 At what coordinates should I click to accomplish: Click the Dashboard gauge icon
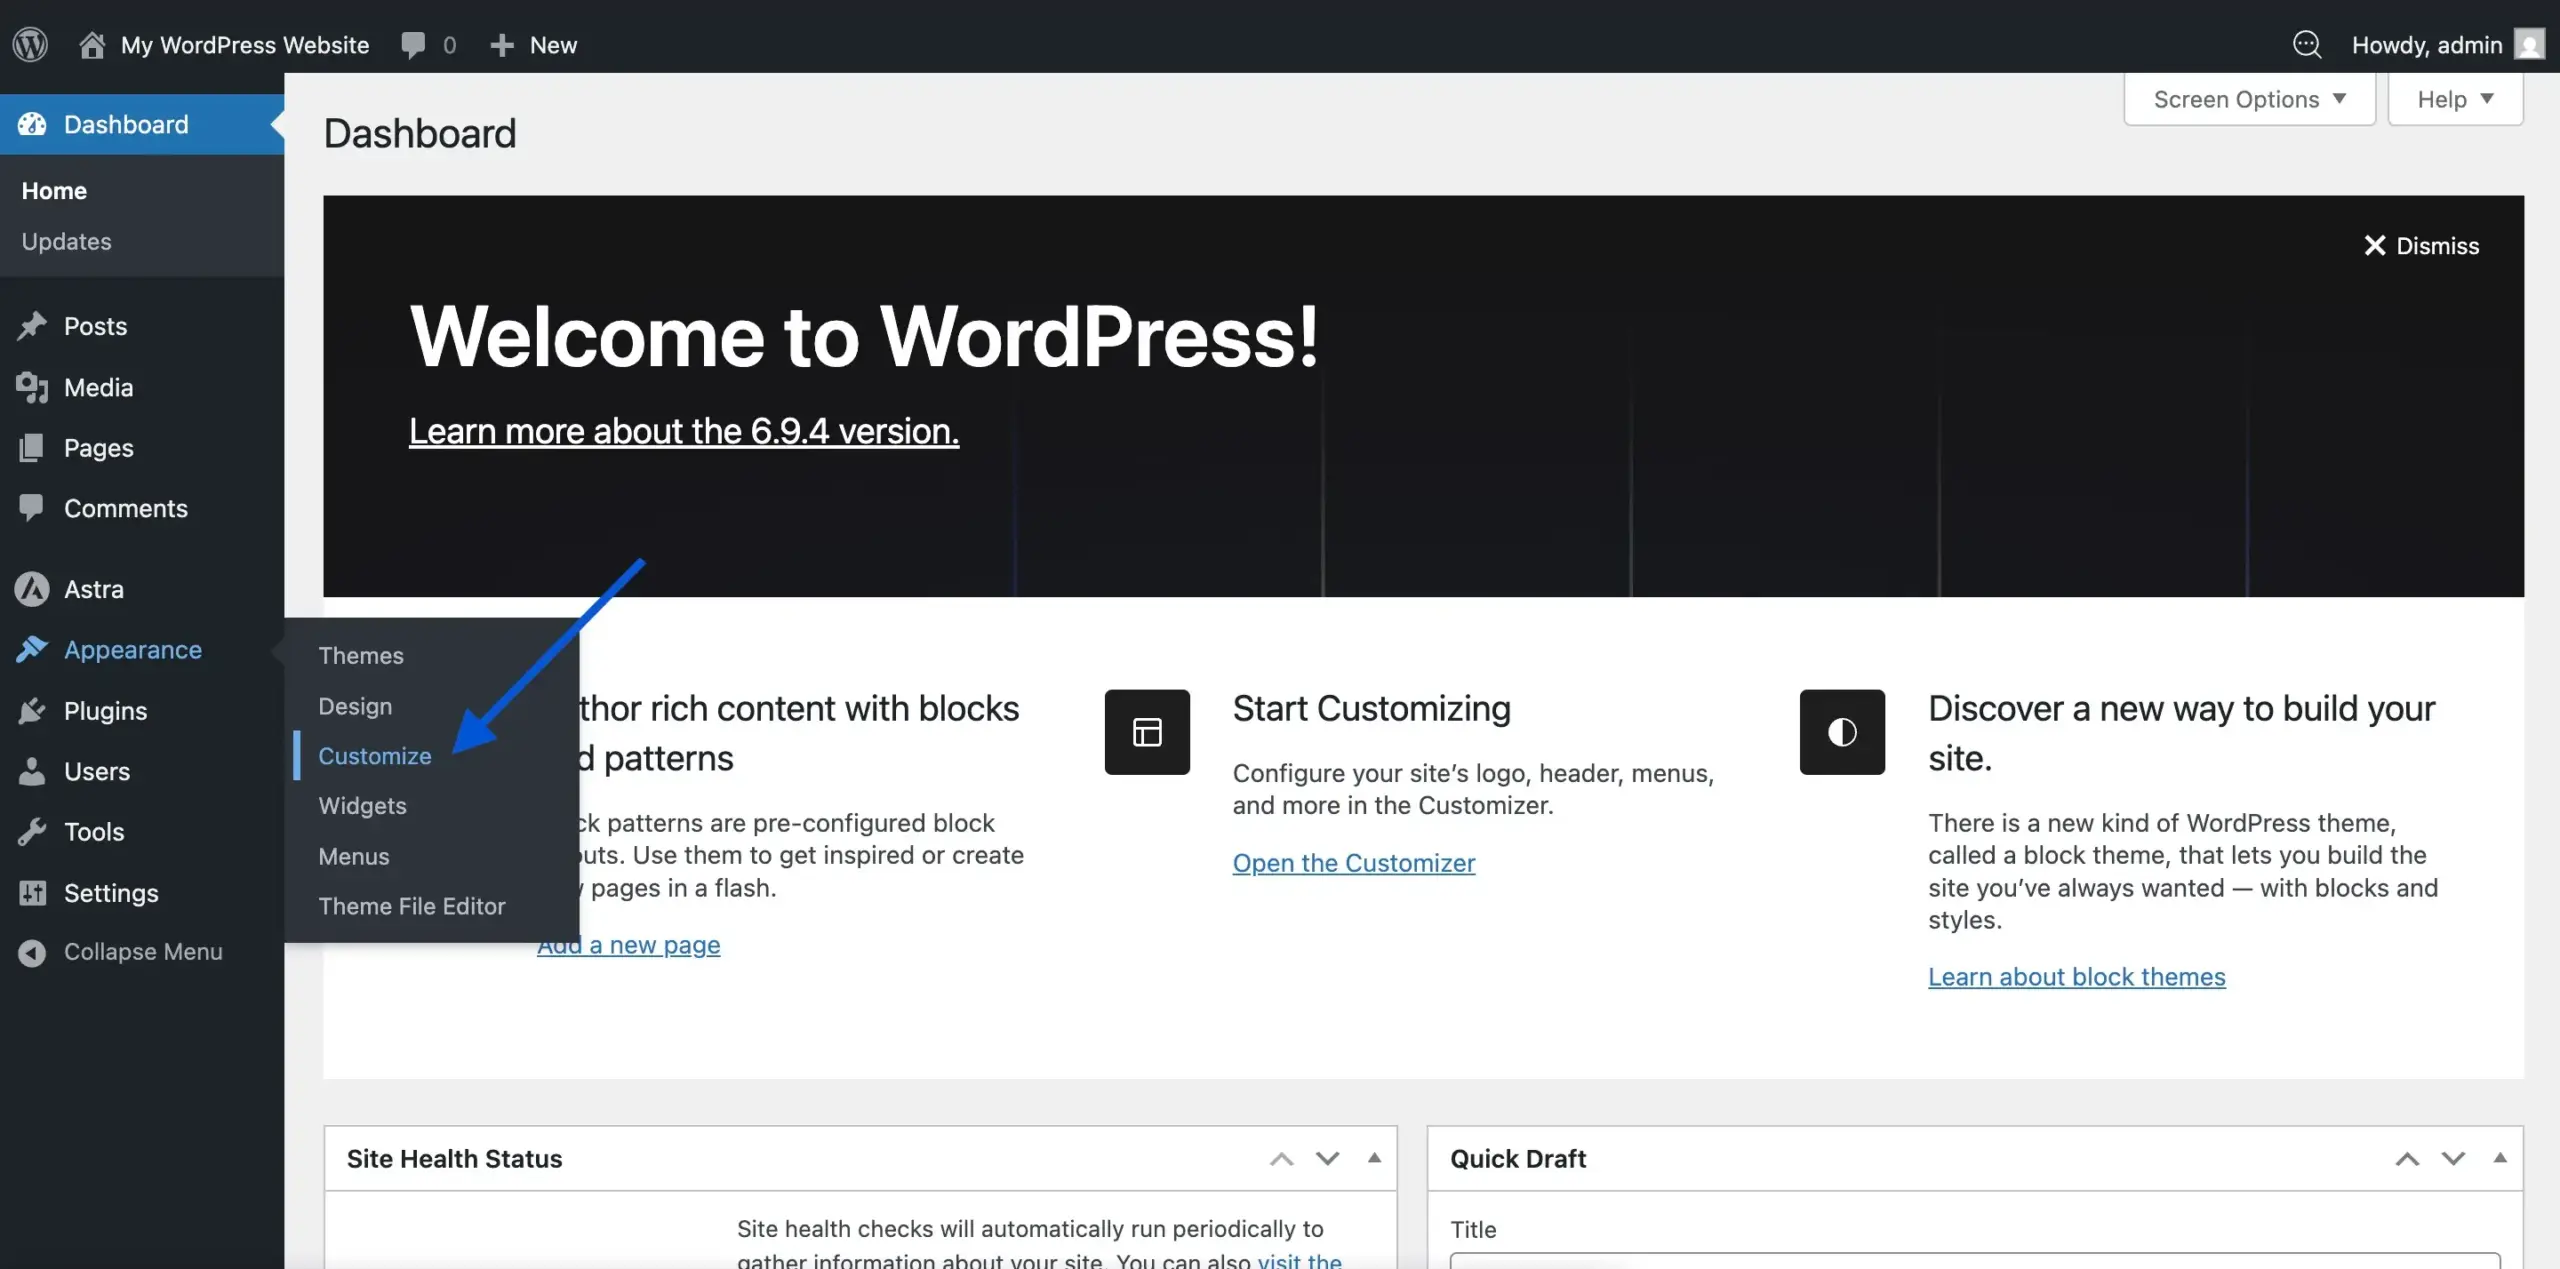(x=32, y=124)
